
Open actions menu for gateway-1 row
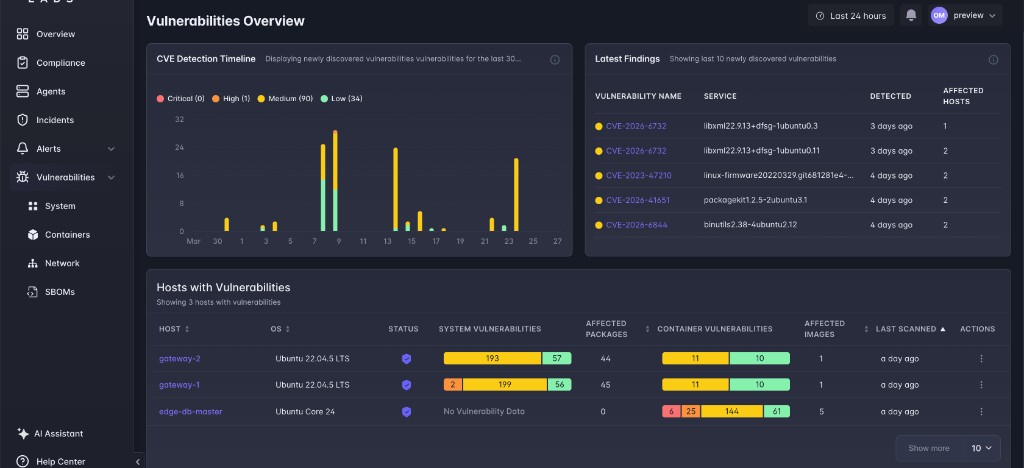(981, 385)
